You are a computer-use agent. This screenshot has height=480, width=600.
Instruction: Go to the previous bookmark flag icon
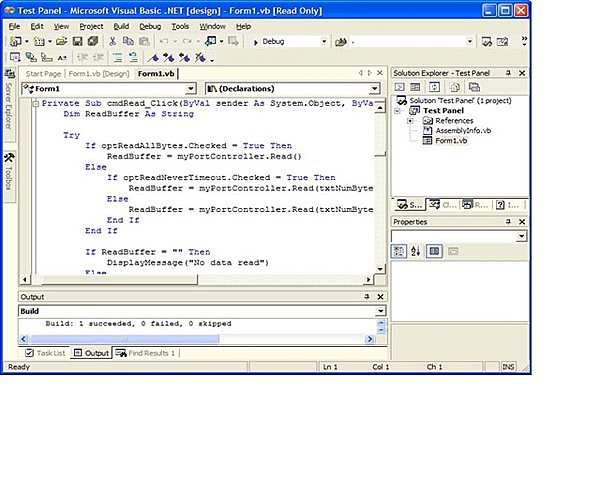click(x=184, y=58)
